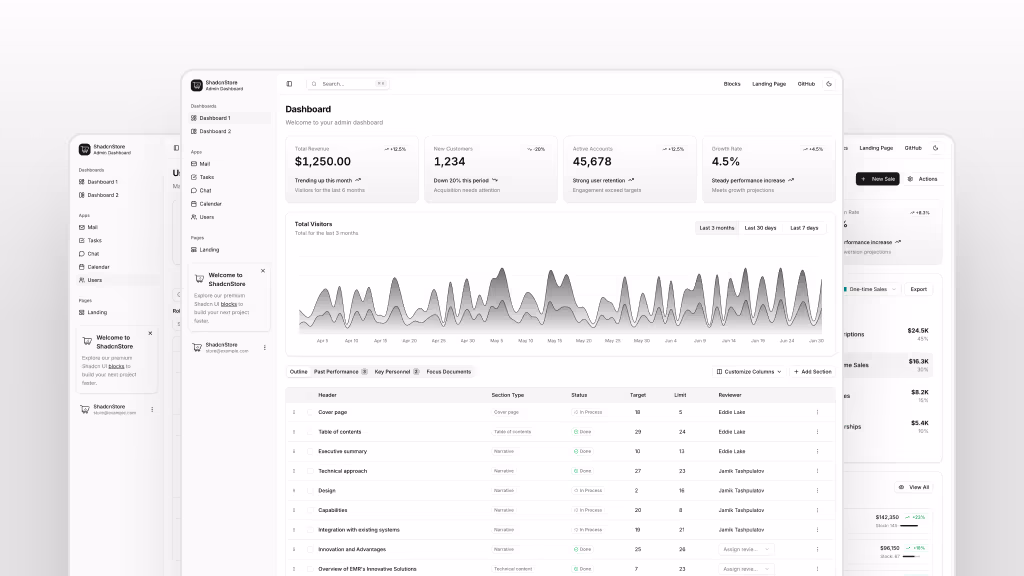Click the sidebar toggle icon in left window
This screenshot has width=1024, height=576.
tap(176, 148)
